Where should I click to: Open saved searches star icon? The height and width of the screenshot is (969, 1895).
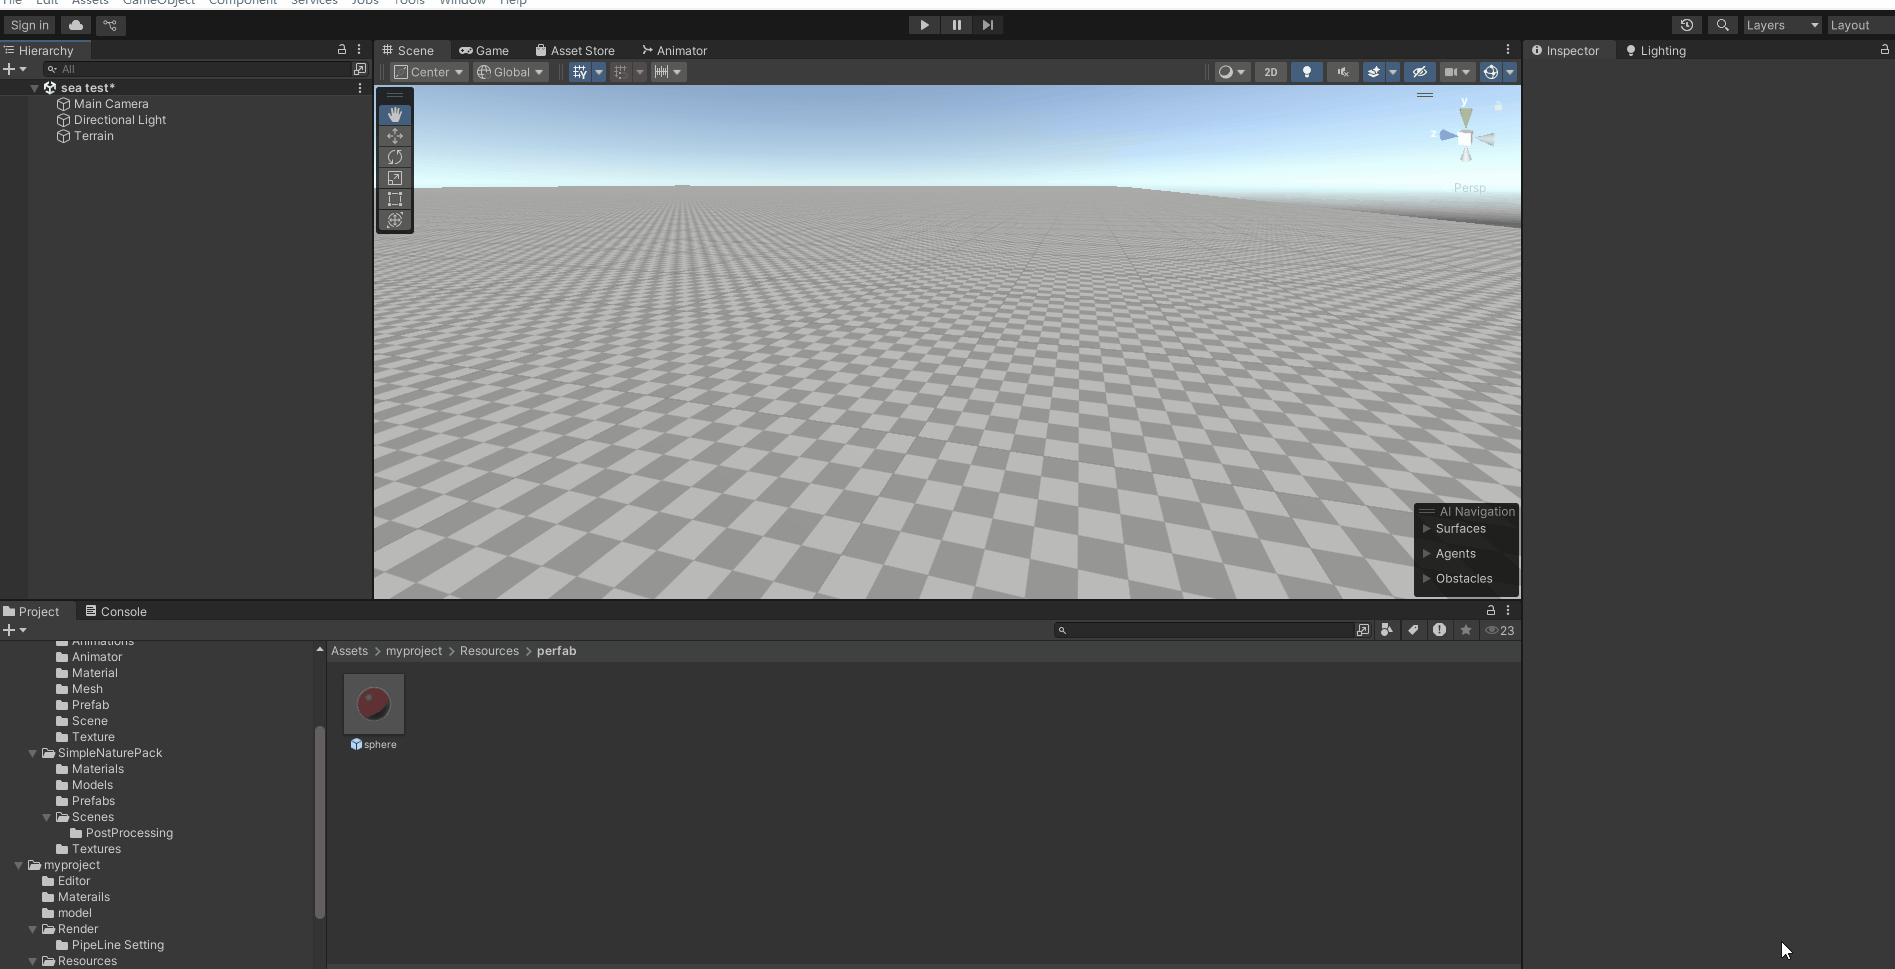(x=1466, y=630)
